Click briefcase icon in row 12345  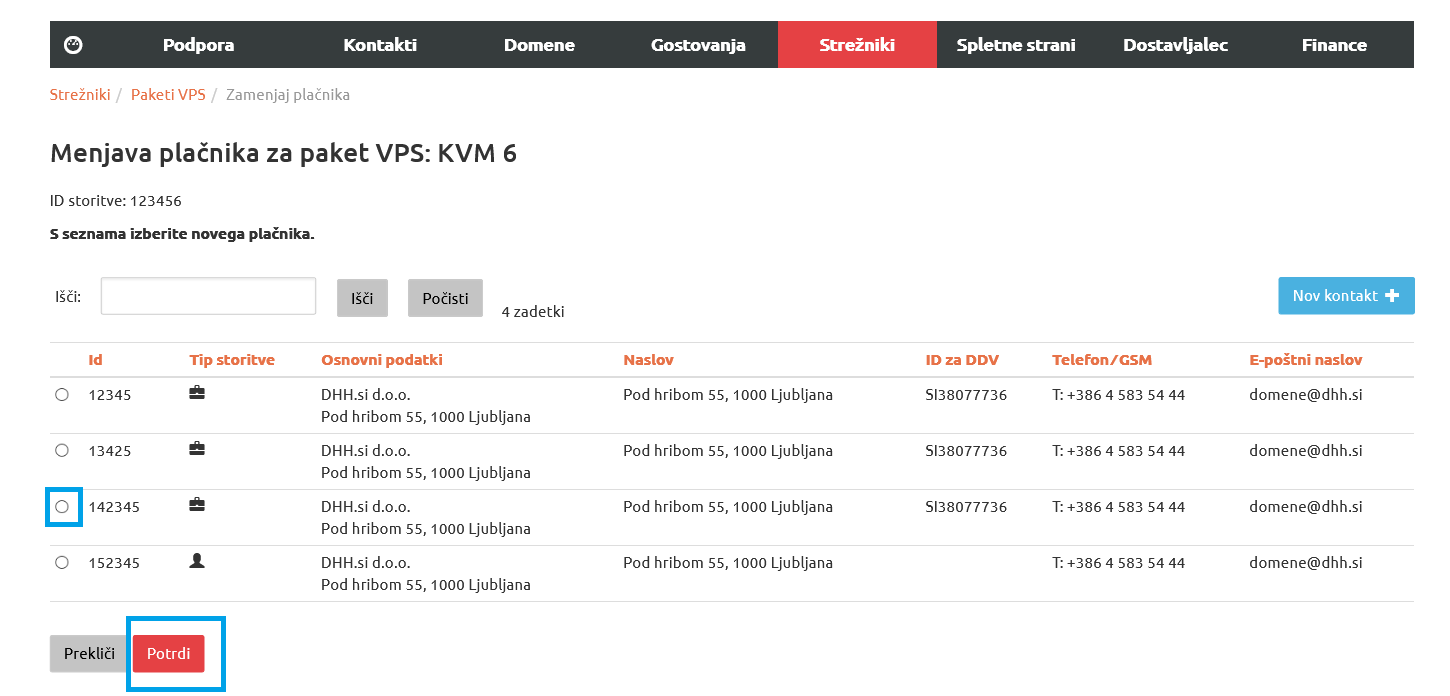pyautogui.click(x=197, y=394)
